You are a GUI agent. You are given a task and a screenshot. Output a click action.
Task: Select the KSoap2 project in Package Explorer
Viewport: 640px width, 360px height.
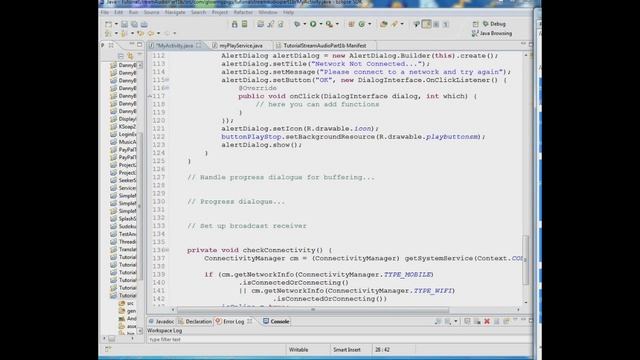pos(123,127)
